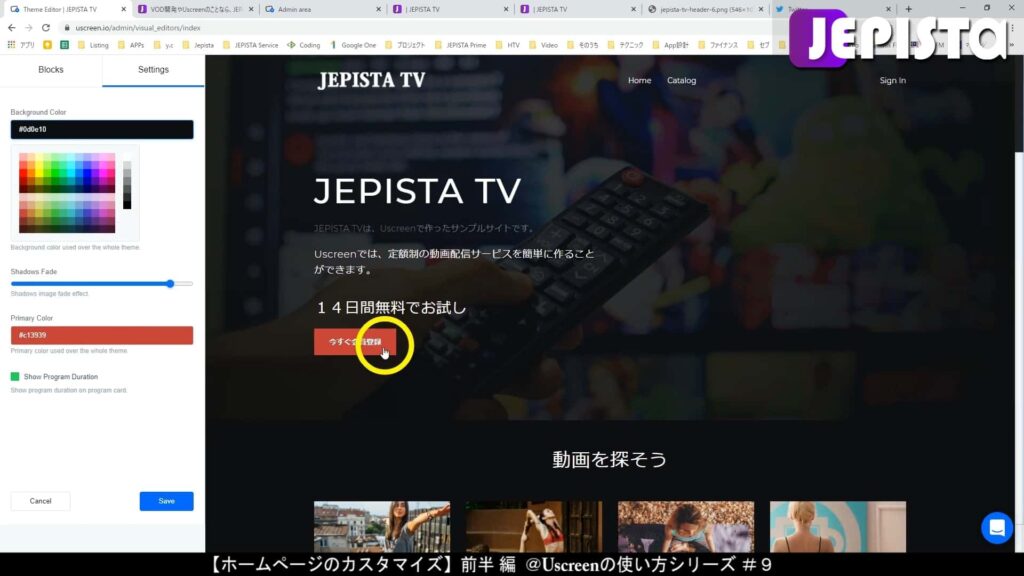Close the Theme Editor browser tab
Screen dimensions: 1024x576
123,9
